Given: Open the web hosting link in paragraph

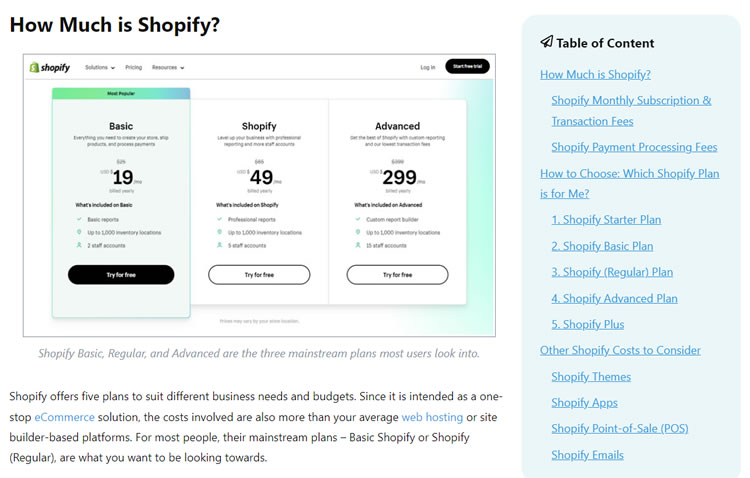Looking at the screenshot, I should pyautogui.click(x=432, y=417).
